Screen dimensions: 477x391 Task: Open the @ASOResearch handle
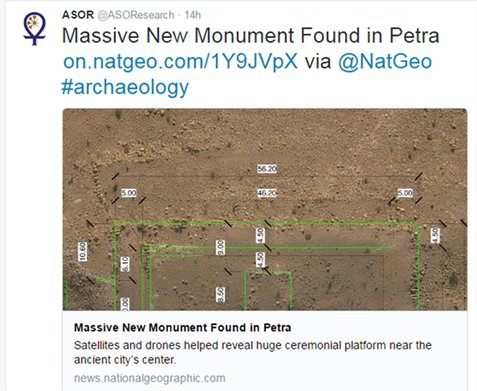coord(136,15)
